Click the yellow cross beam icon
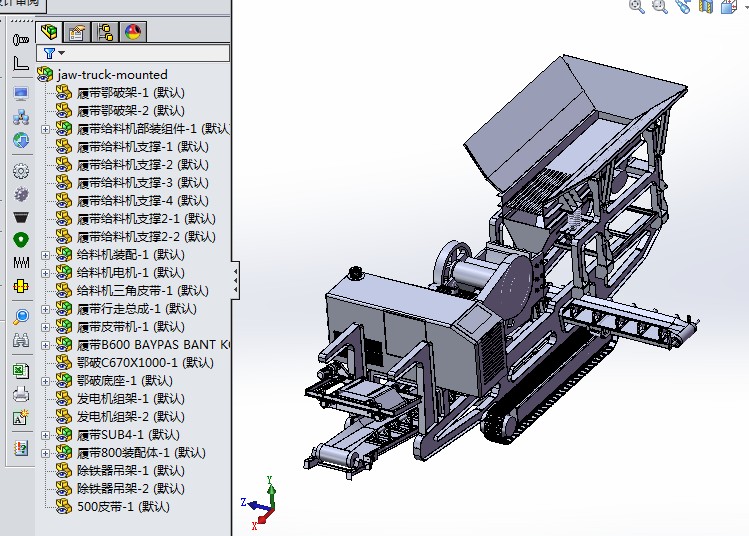The width and height of the screenshot is (749, 536). point(21,286)
